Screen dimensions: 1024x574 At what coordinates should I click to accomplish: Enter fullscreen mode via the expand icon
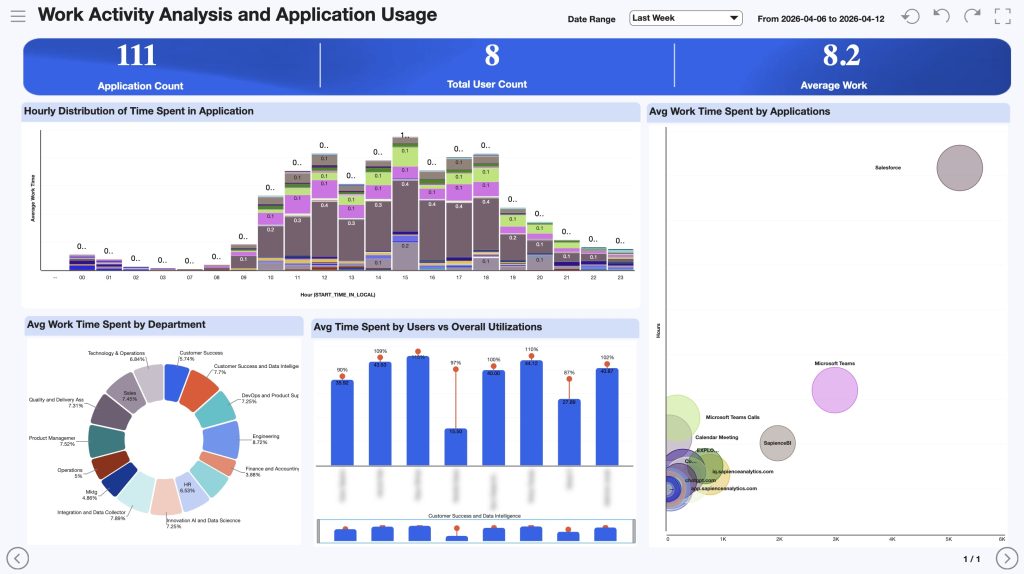point(1002,17)
